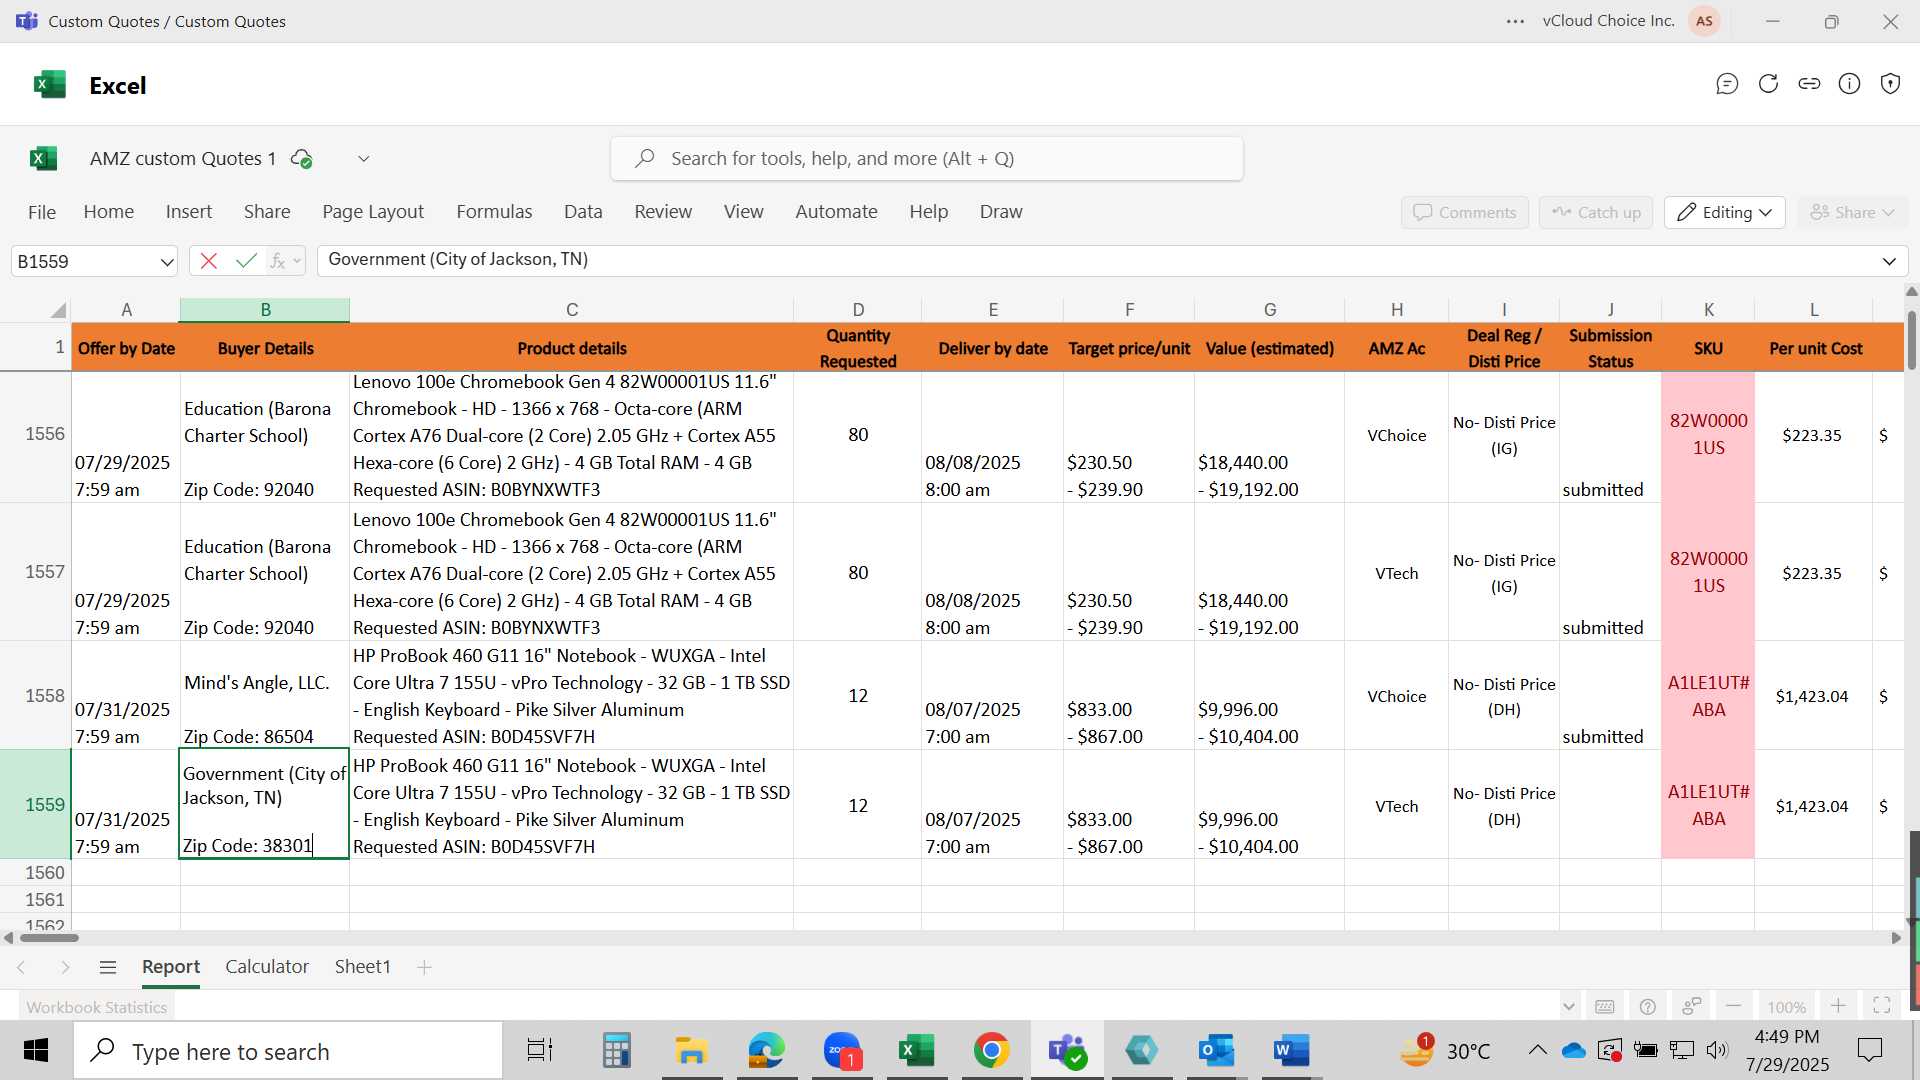Click the select-all corner triangle
1920x1080 pixels.
58,310
